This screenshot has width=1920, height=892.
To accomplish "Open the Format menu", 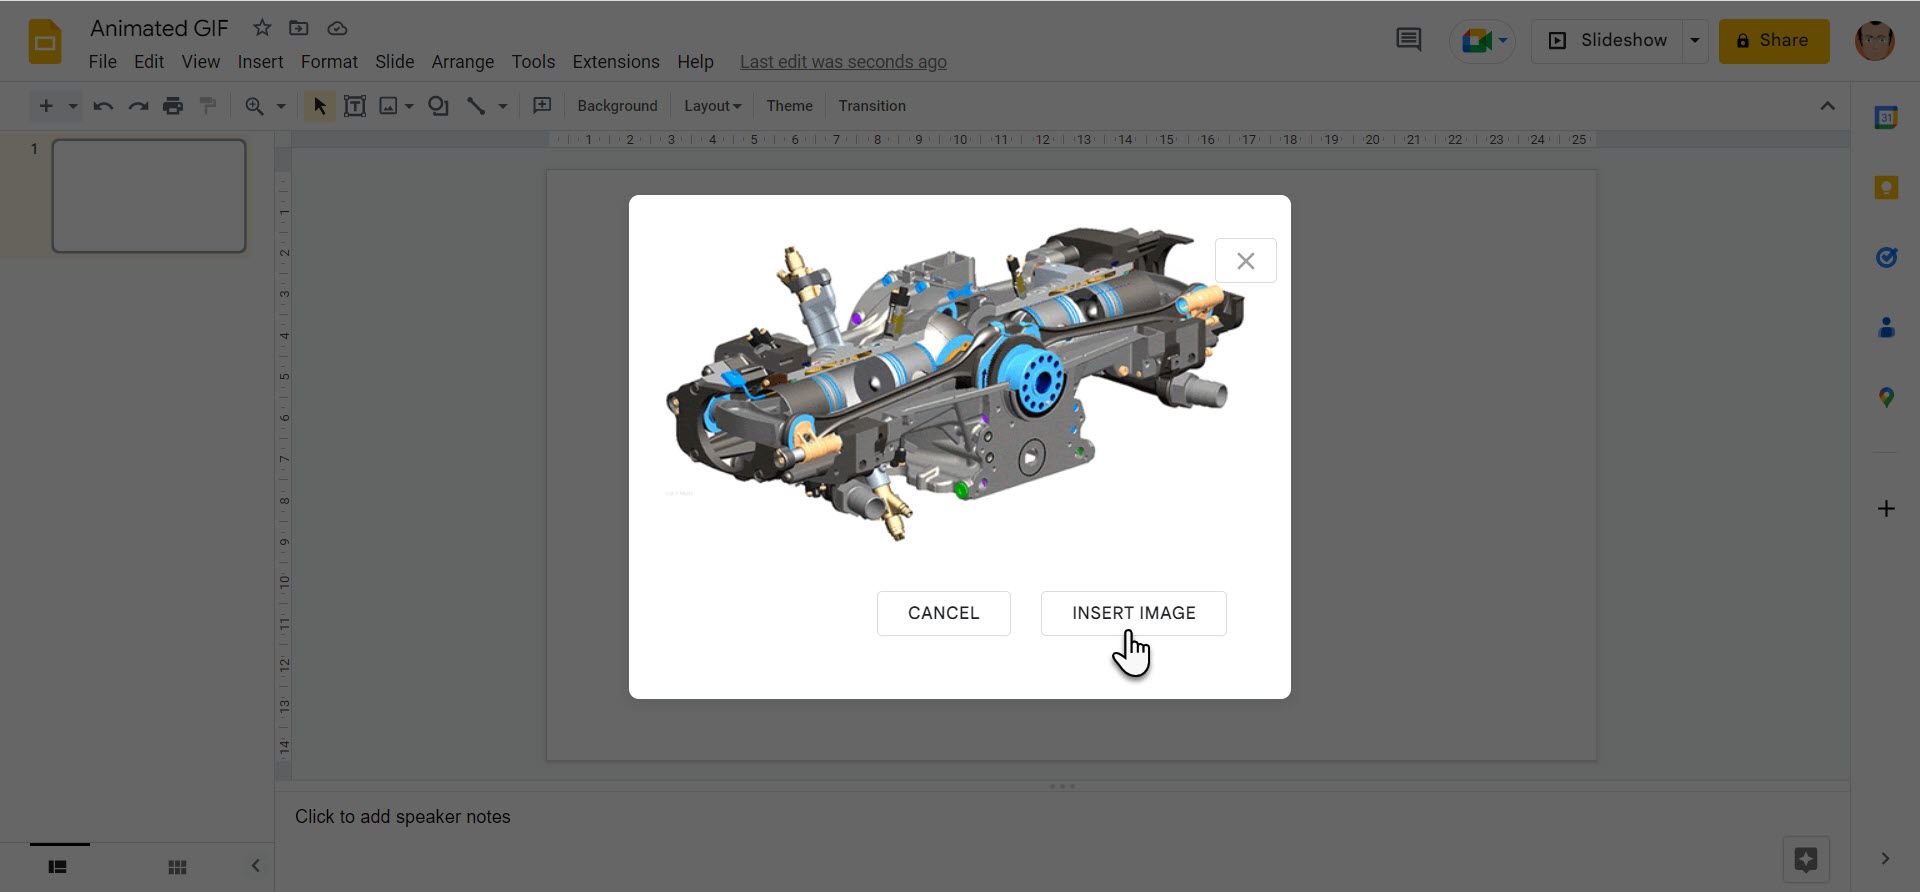I will [x=329, y=62].
